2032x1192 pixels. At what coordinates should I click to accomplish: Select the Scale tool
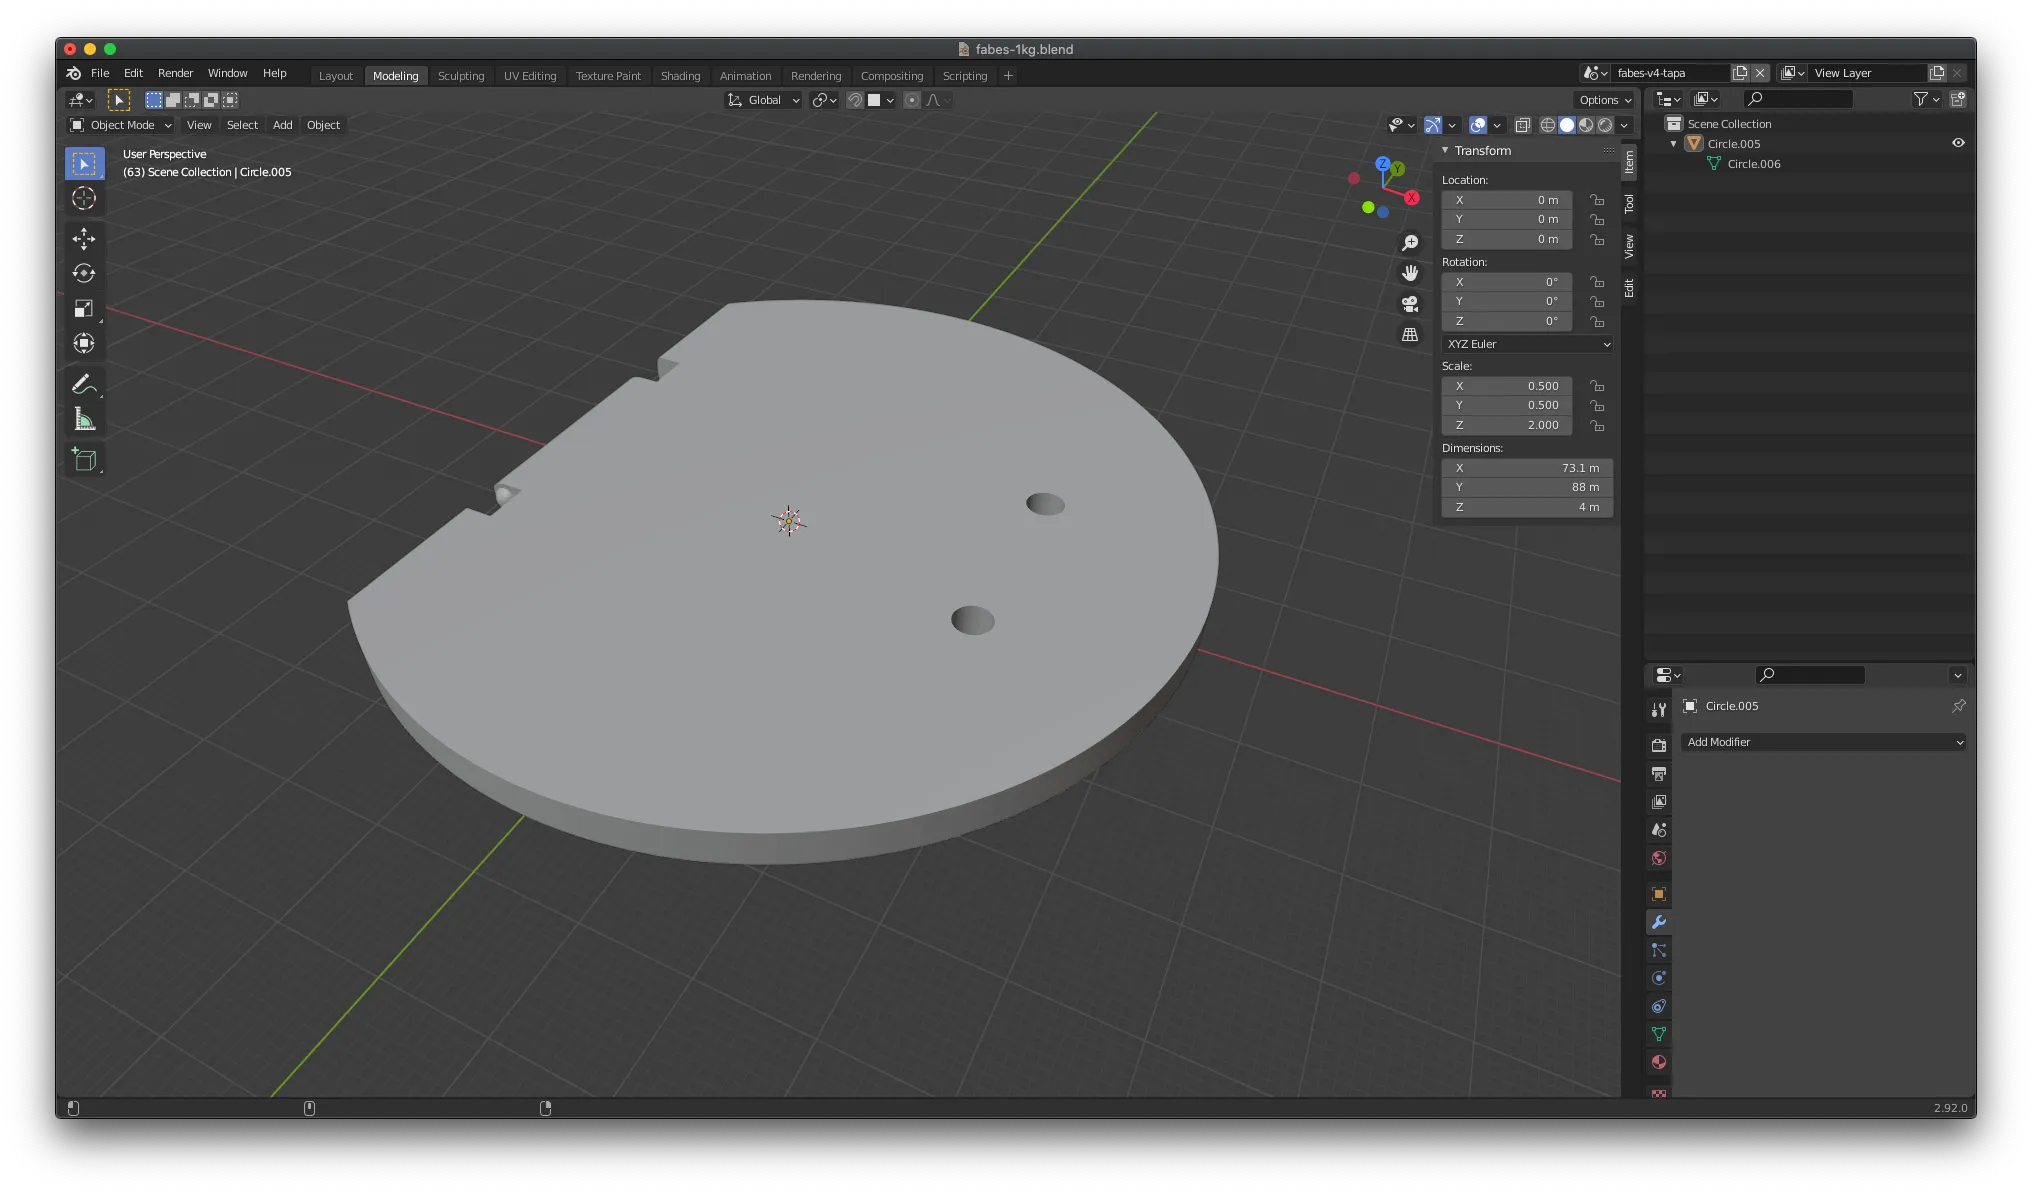pyautogui.click(x=84, y=309)
